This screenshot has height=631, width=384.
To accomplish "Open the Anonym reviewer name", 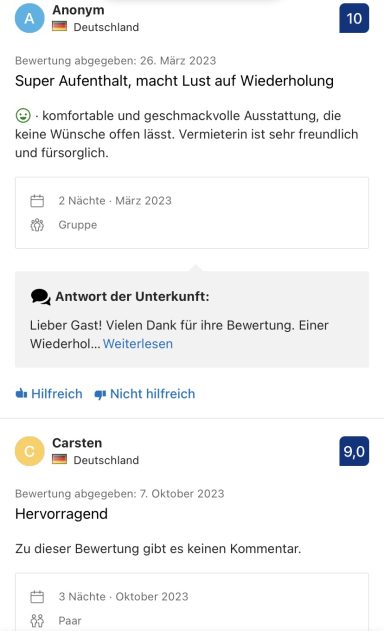I will click(78, 10).
